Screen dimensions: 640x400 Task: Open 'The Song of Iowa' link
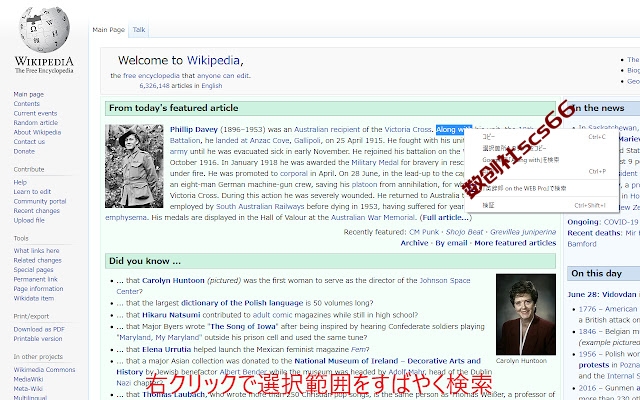243,327
